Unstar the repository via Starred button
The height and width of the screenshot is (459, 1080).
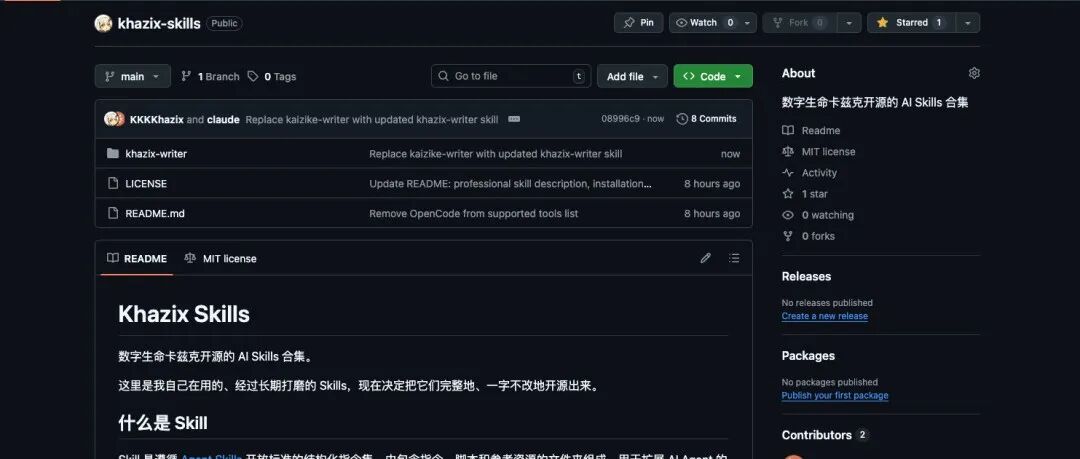click(x=911, y=23)
